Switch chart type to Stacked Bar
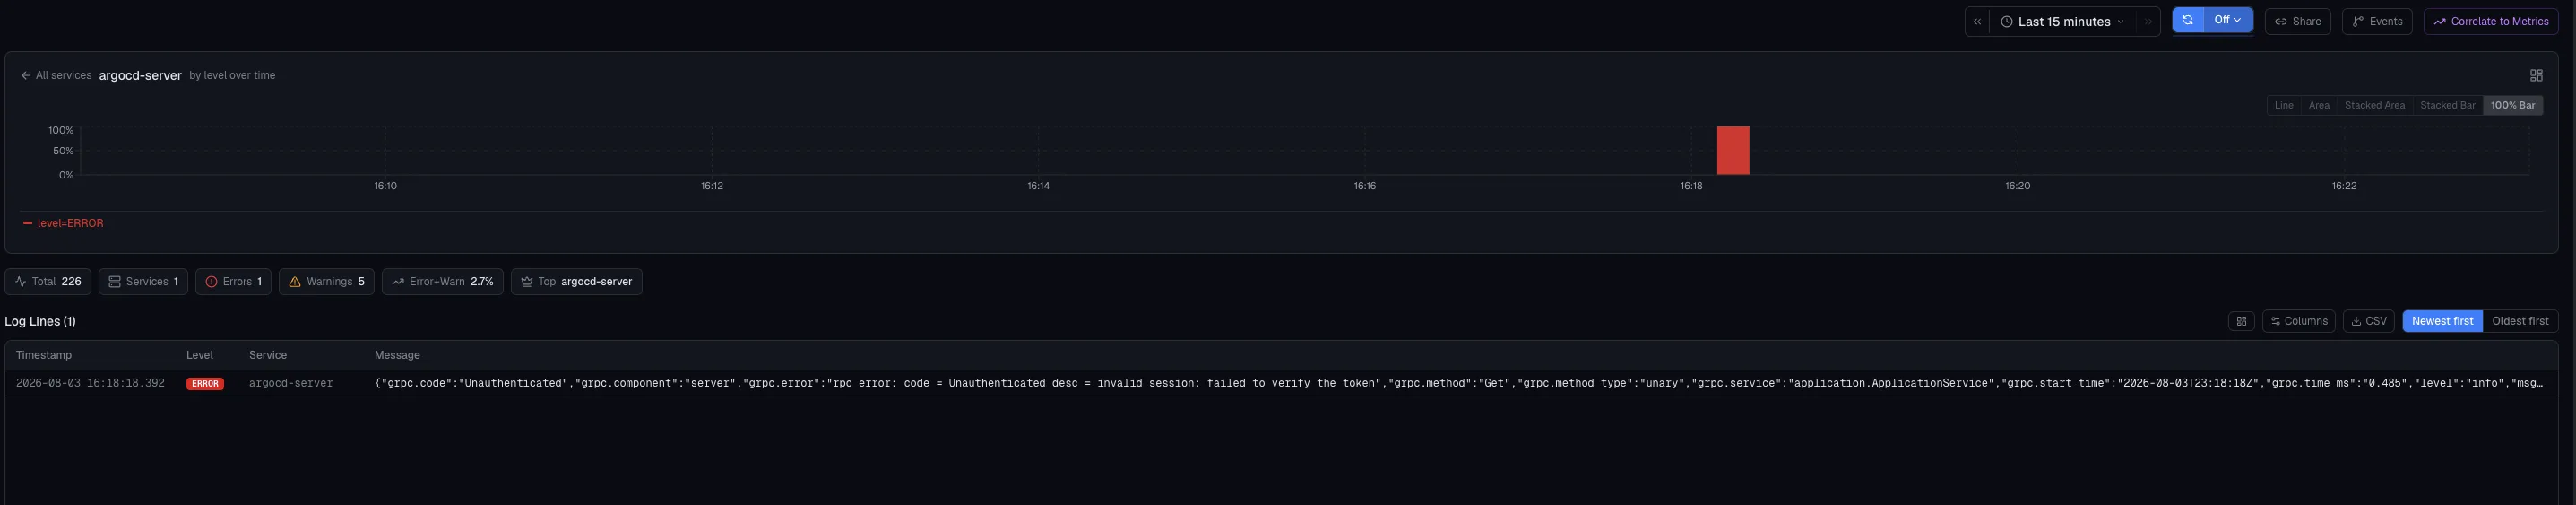Viewport: 2576px width, 505px height. (2447, 106)
